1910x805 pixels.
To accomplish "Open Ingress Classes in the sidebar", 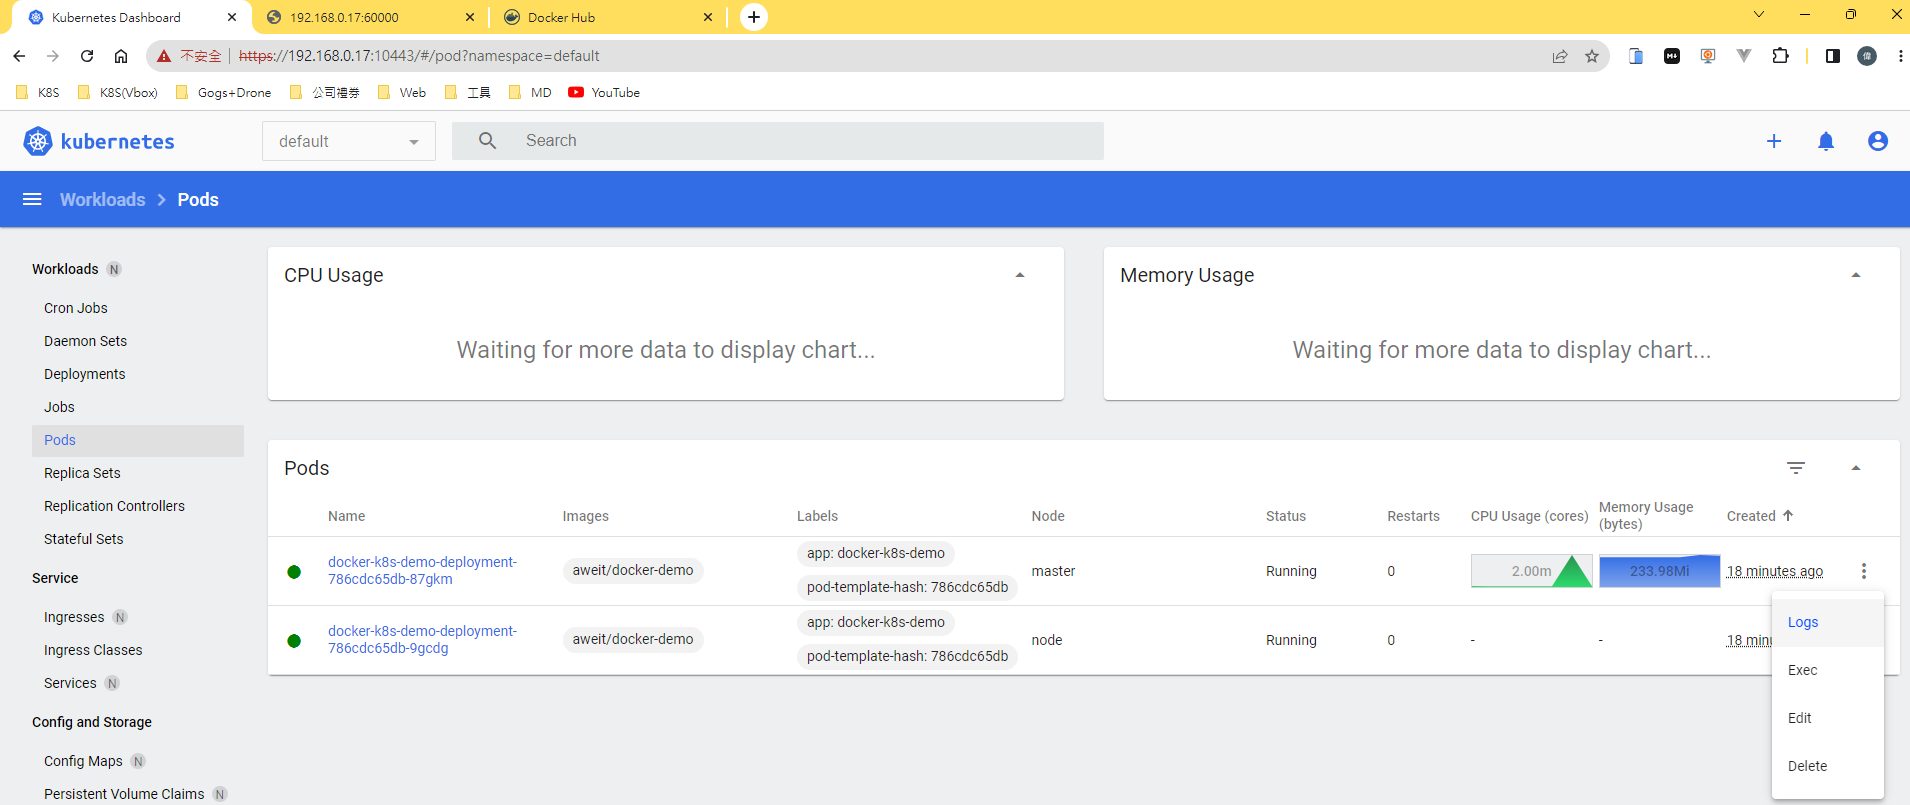I will tap(93, 650).
